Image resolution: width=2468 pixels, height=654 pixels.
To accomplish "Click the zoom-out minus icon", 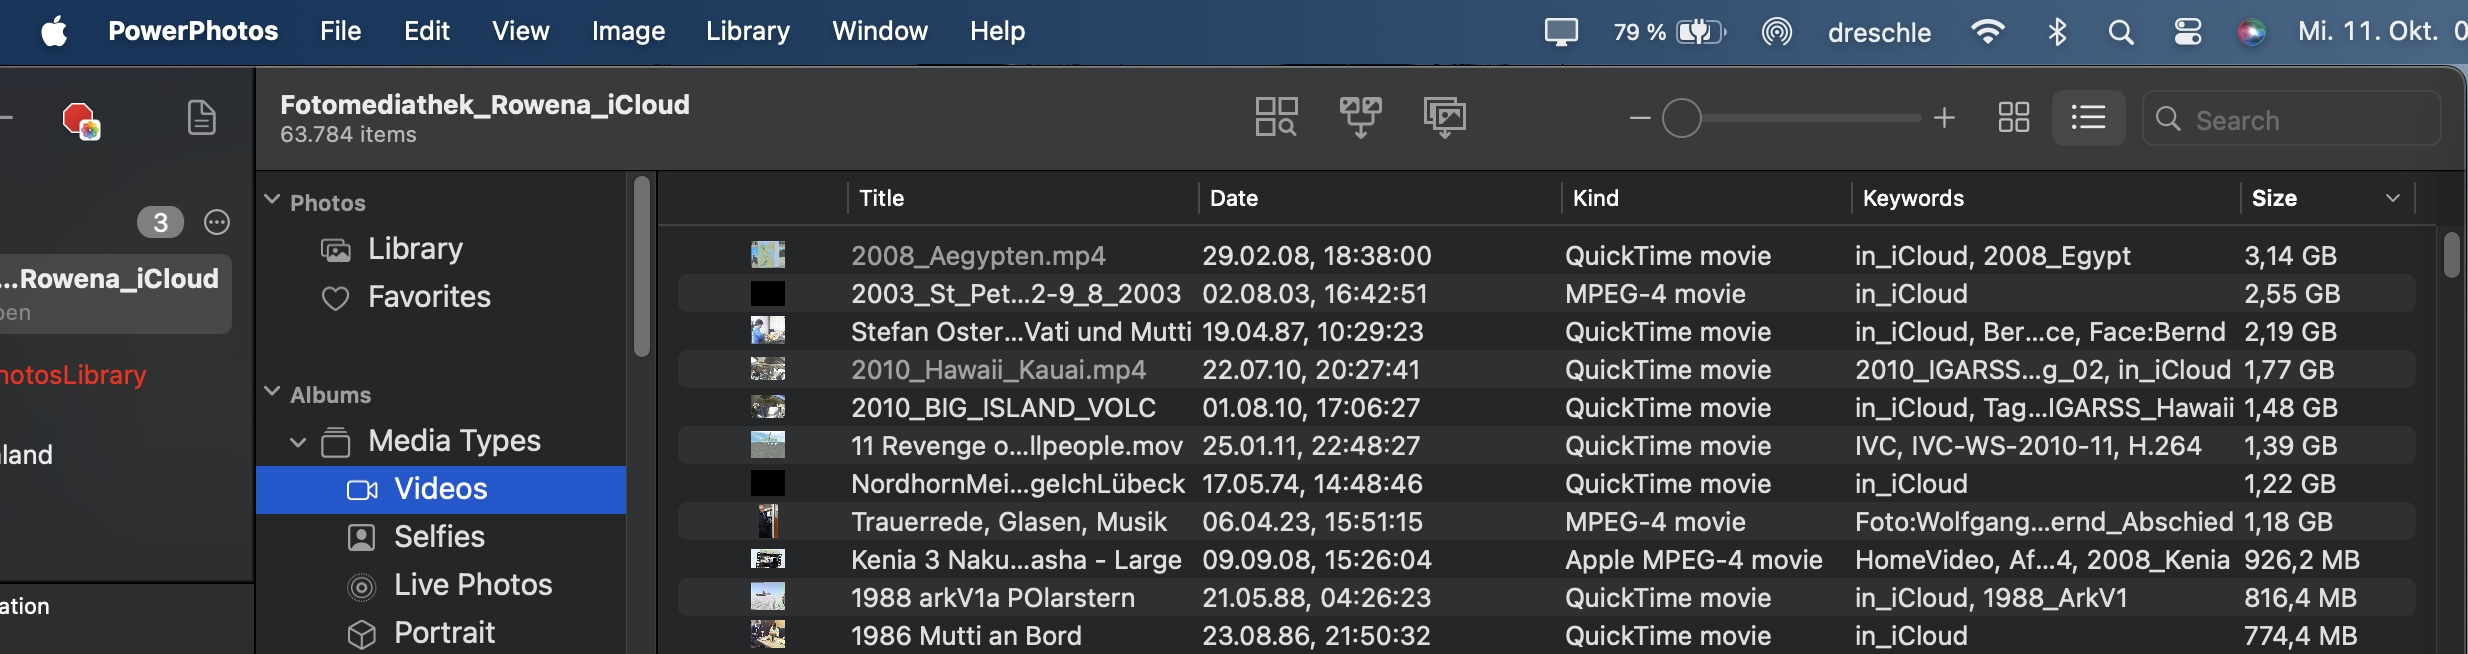I will point(1639,118).
